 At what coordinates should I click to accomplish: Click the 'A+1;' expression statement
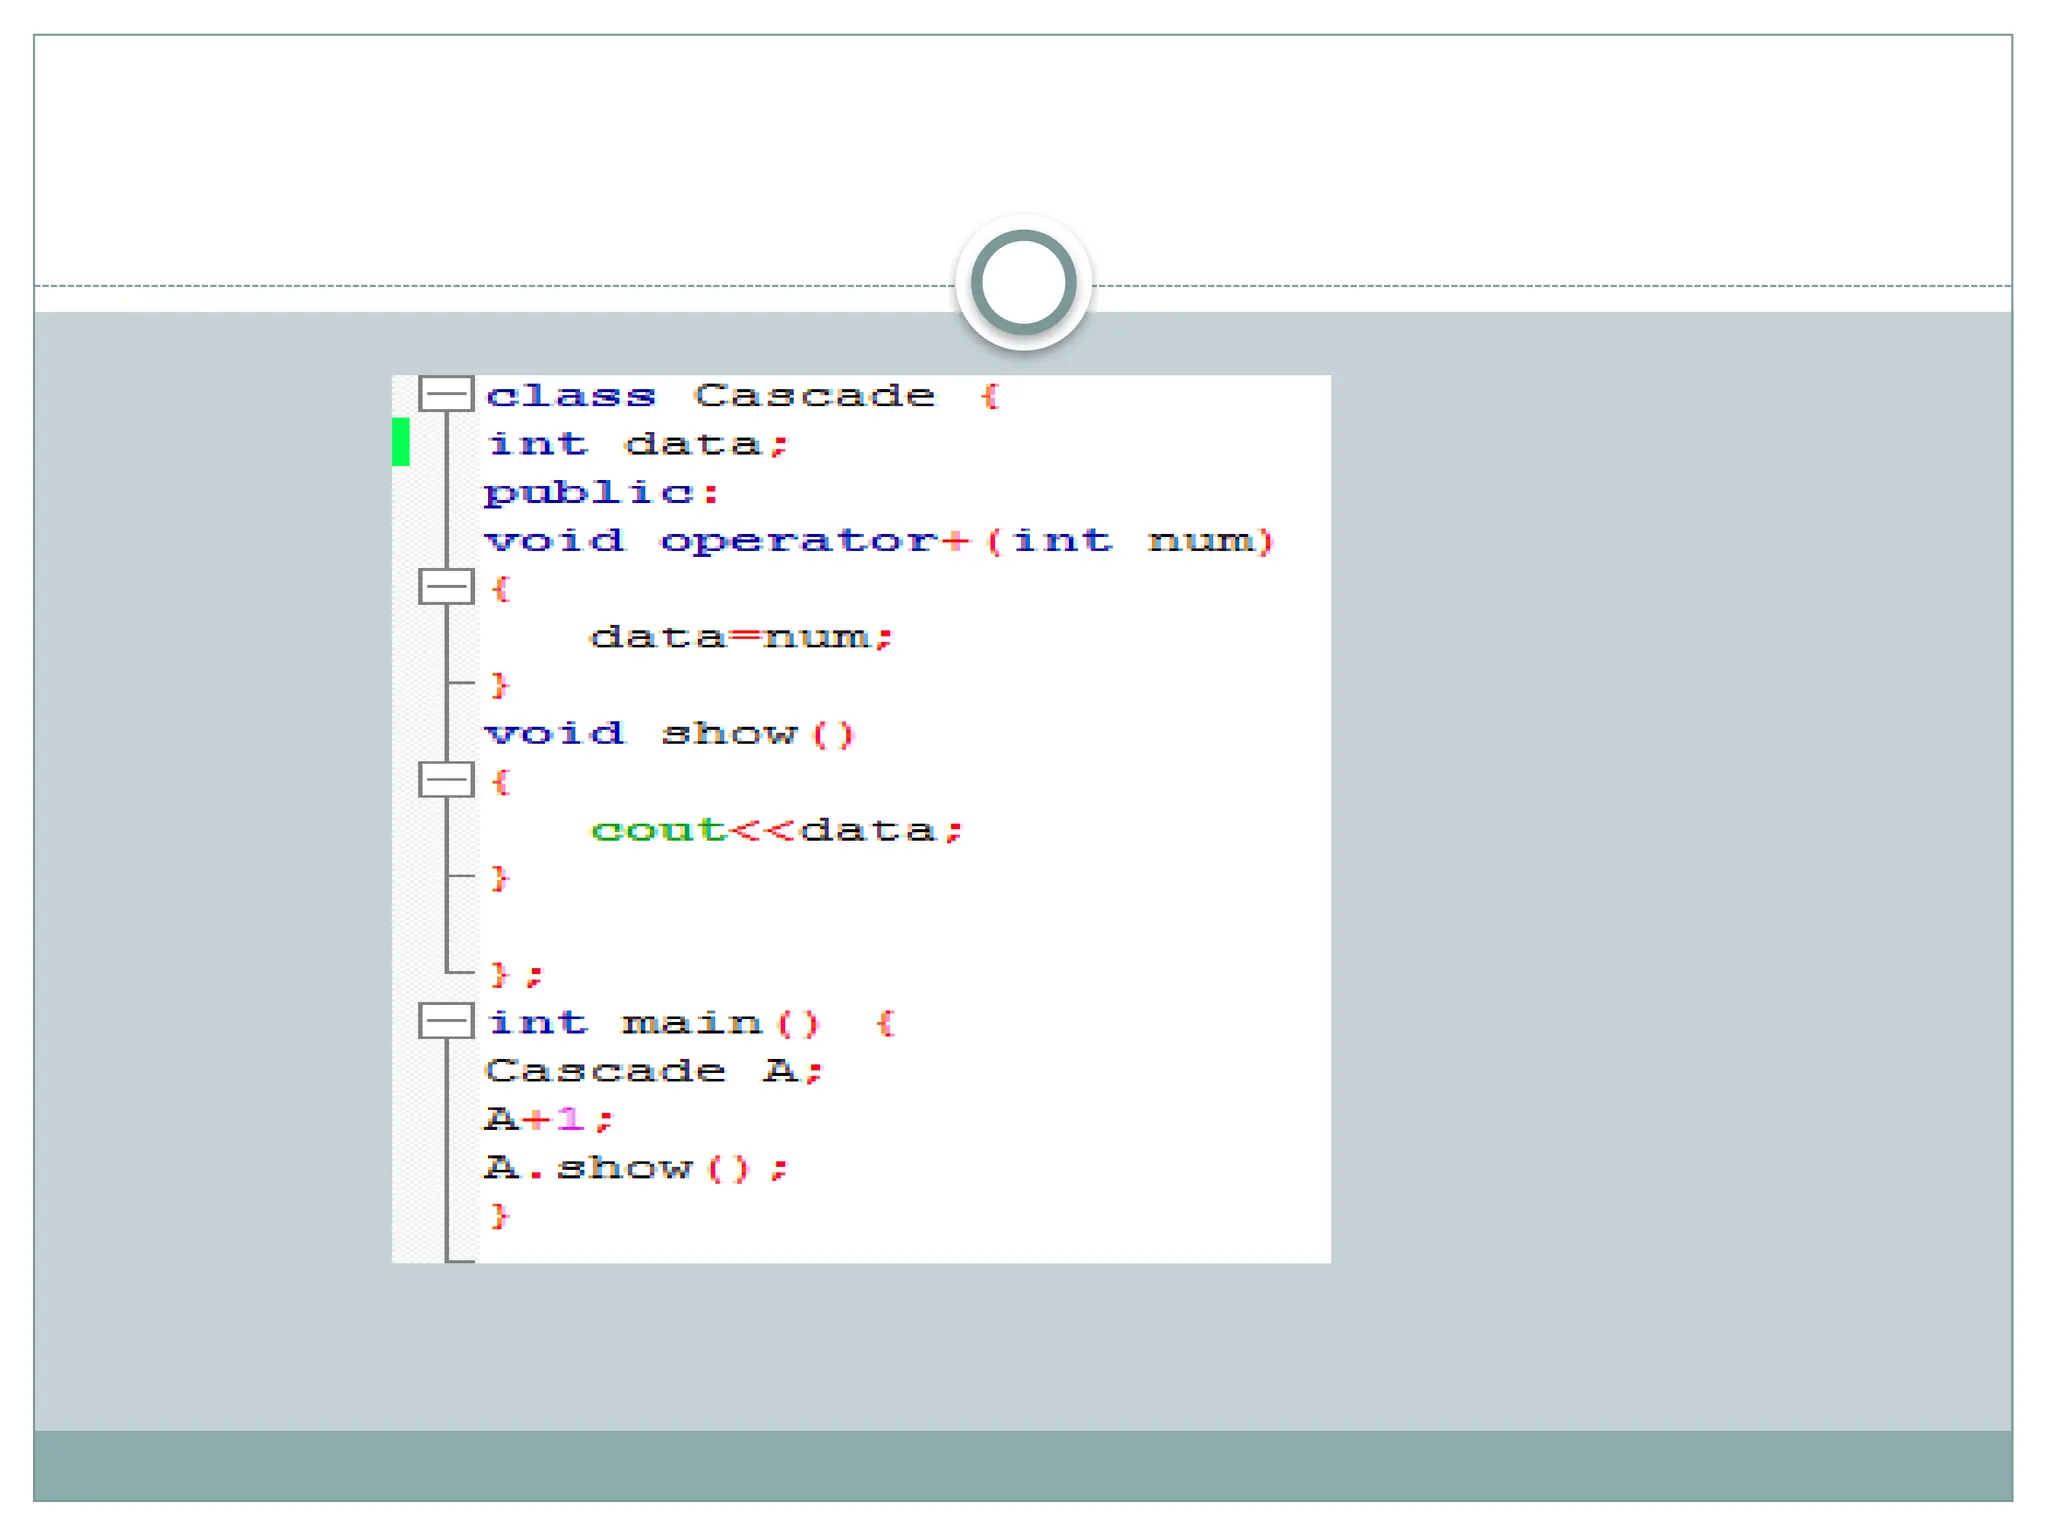click(548, 1119)
